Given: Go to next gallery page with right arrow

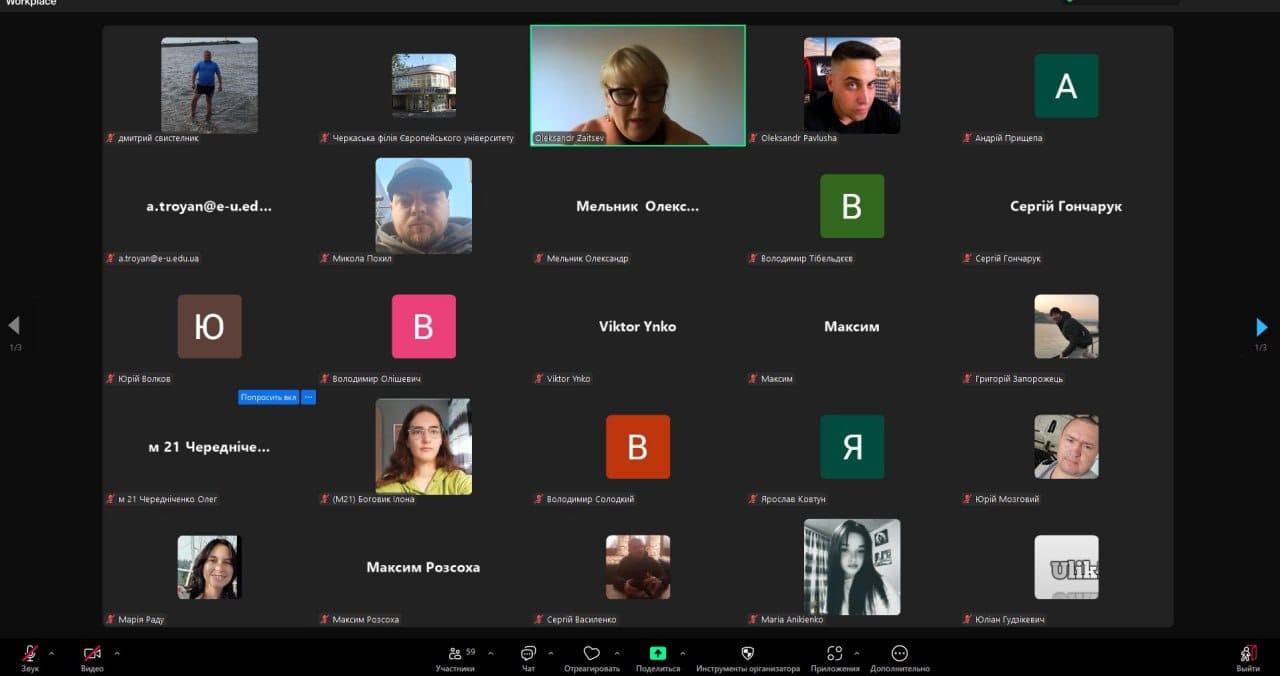Looking at the screenshot, I should 1261,327.
